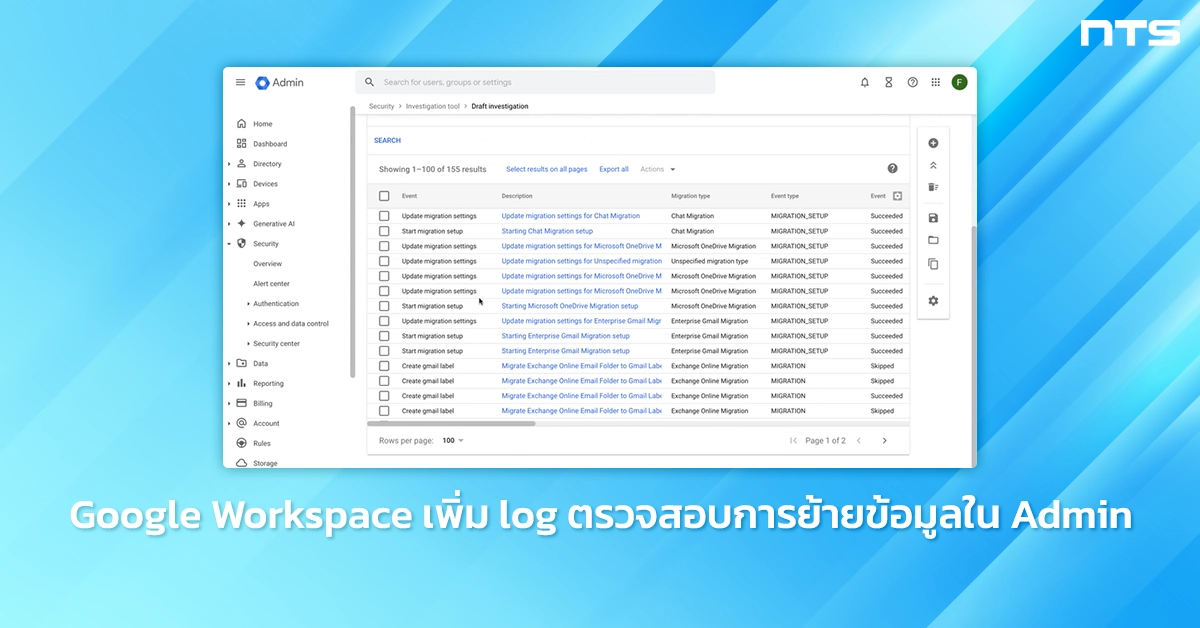Click the Storage cloud icon
The width and height of the screenshot is (1200, 628).
tap(241, 463)
